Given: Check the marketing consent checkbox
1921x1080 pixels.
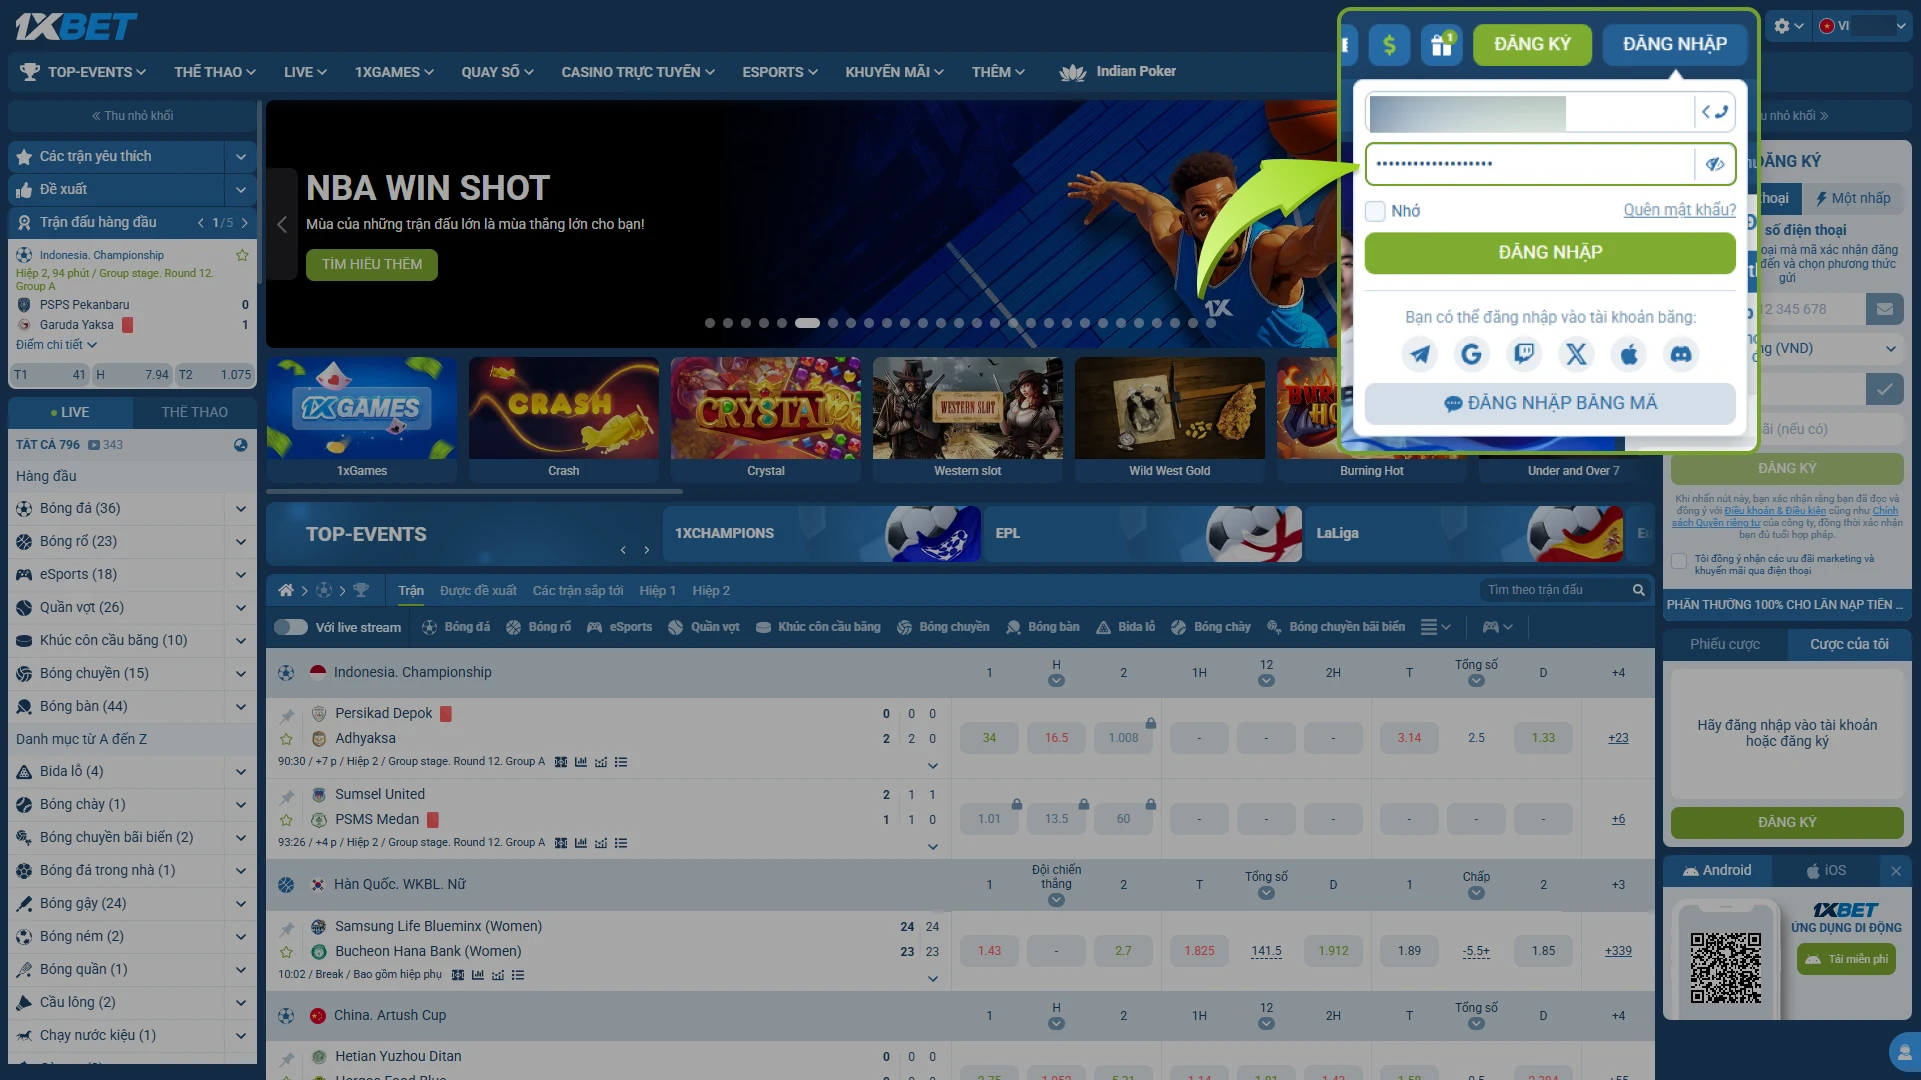Looking at the screenshot, I should tap(1679, 560).
